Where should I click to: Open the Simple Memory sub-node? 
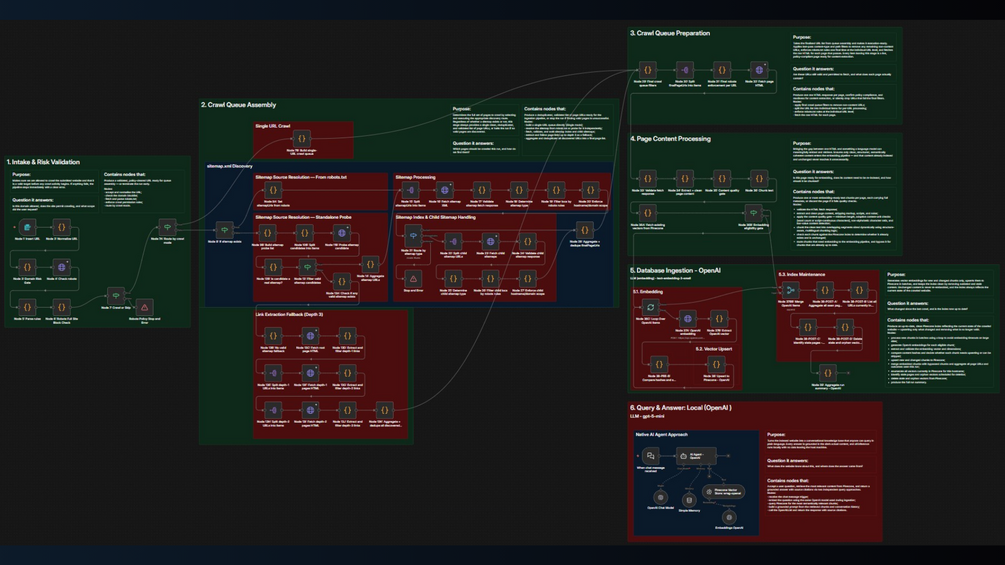tap(689, 500)
